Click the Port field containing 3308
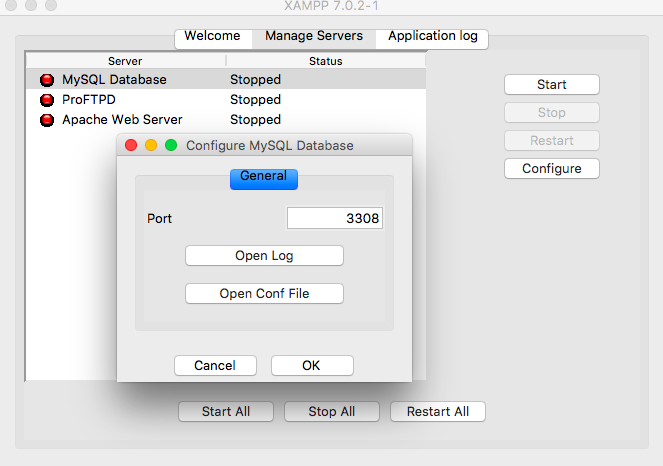This screenshot has width=663, height=466. coord(335,218)
